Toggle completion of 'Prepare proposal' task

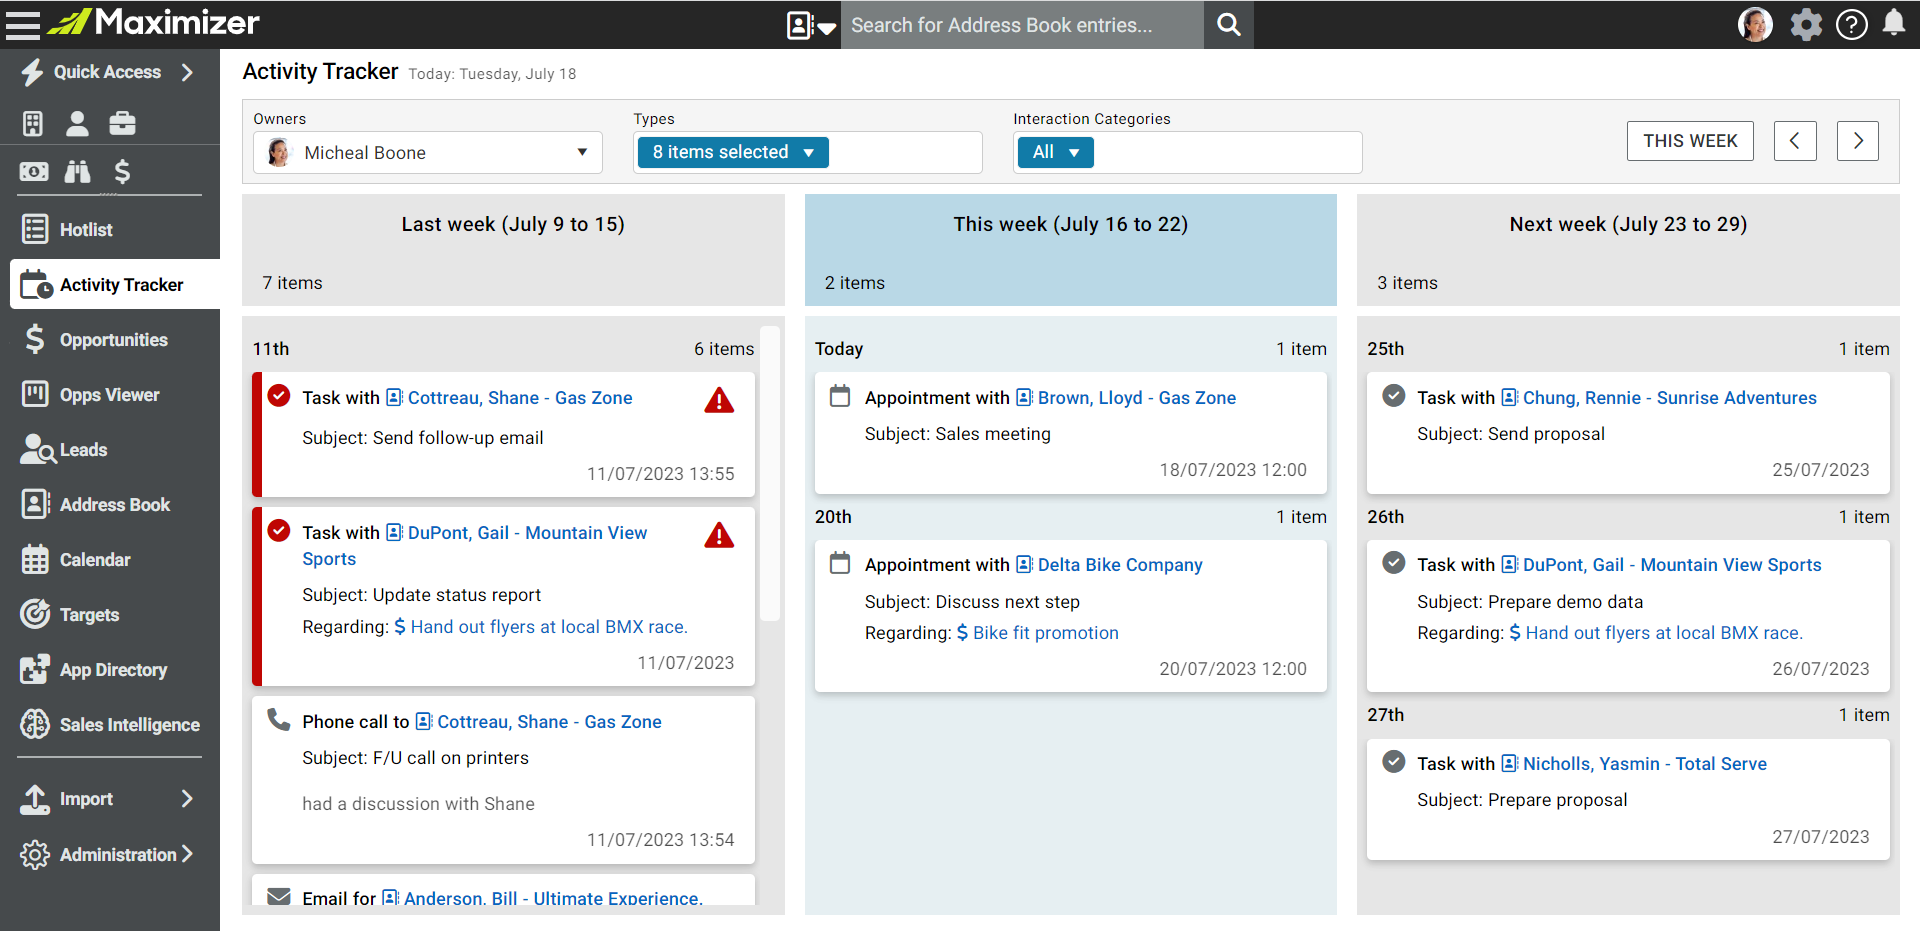[x=1393, y=761]
